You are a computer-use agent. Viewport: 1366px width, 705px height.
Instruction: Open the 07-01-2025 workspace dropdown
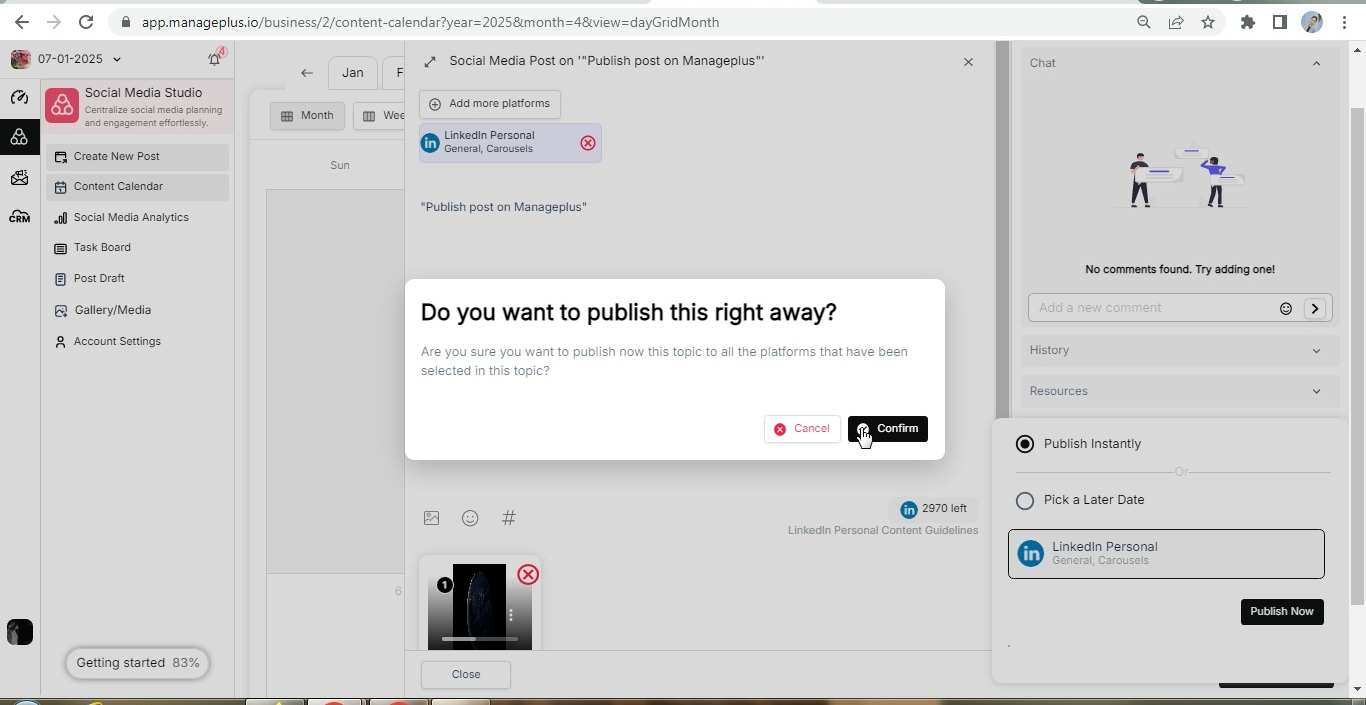(80, 59)
